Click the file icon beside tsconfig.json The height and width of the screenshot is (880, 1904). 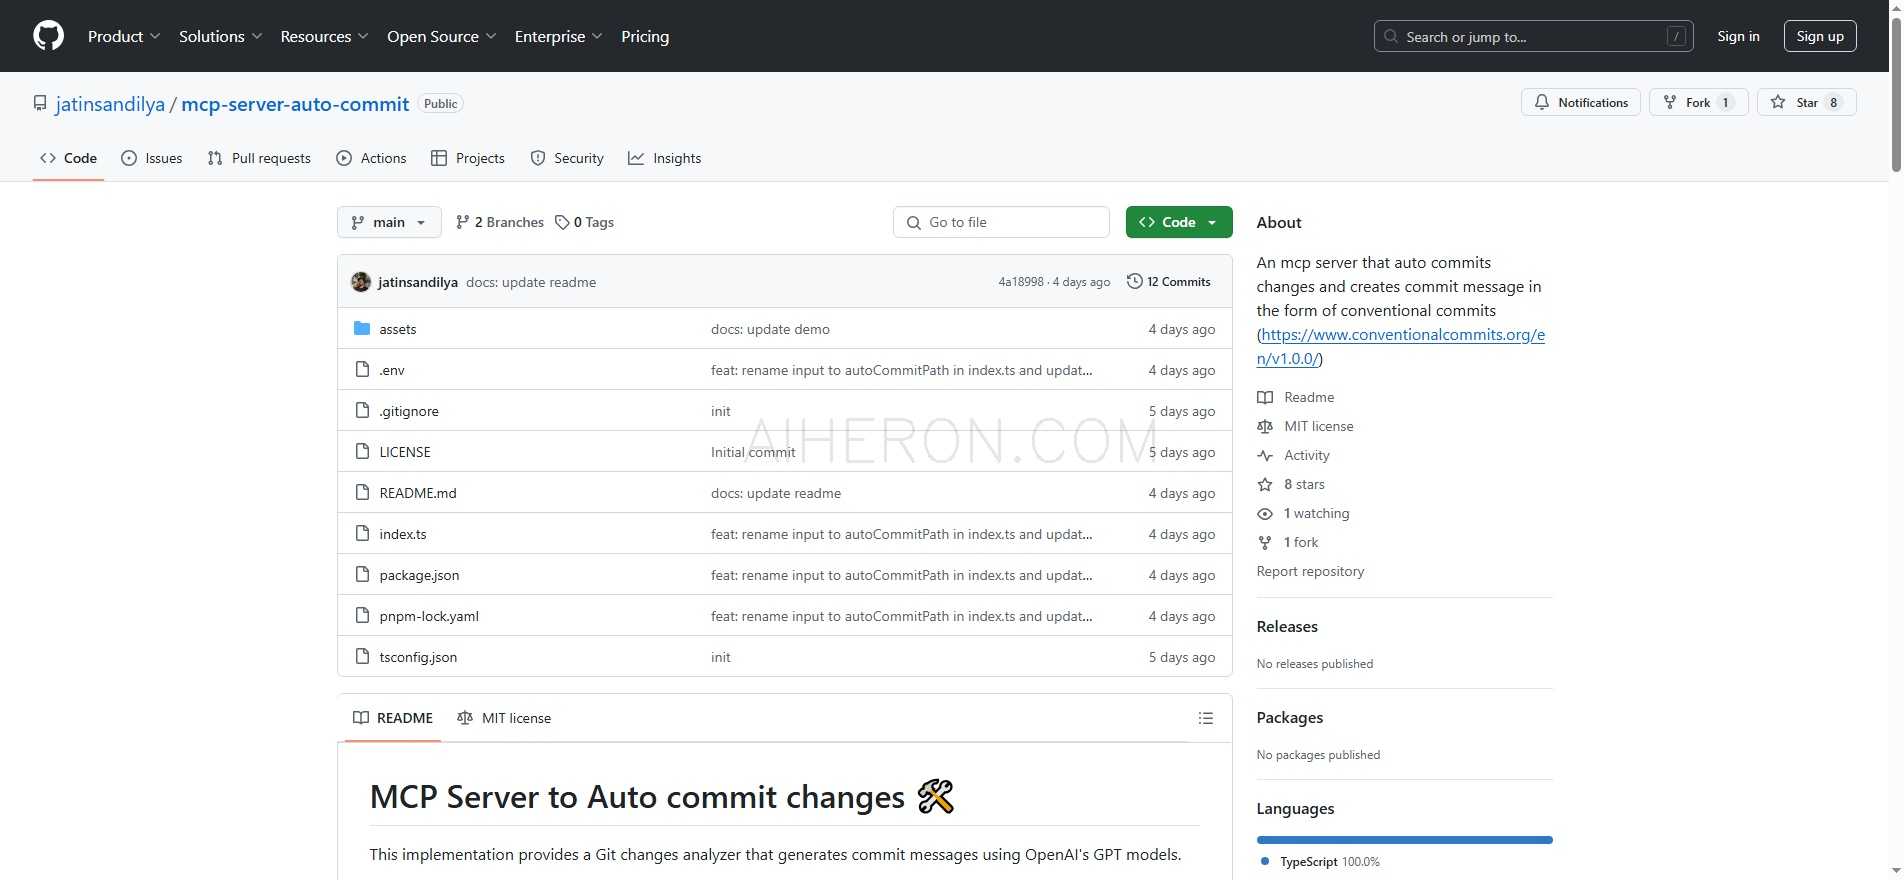(x=362, y=656)
